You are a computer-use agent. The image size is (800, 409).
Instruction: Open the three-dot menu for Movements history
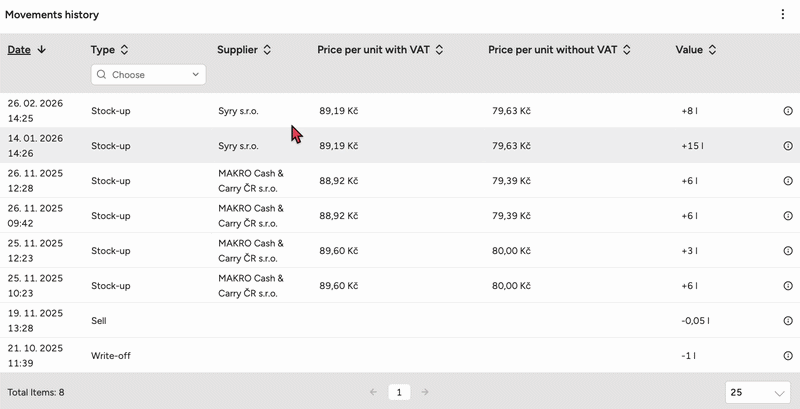coord(783,15)
